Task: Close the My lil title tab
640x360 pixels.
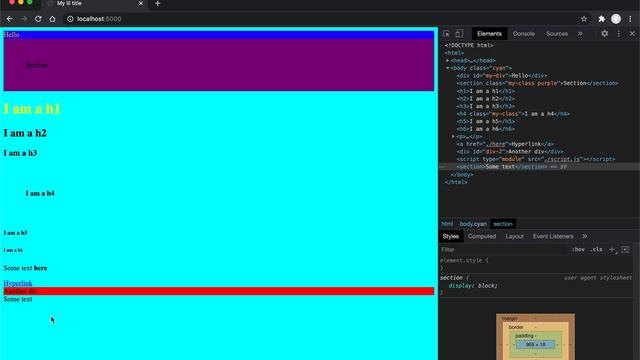Action: click(141, 3)
